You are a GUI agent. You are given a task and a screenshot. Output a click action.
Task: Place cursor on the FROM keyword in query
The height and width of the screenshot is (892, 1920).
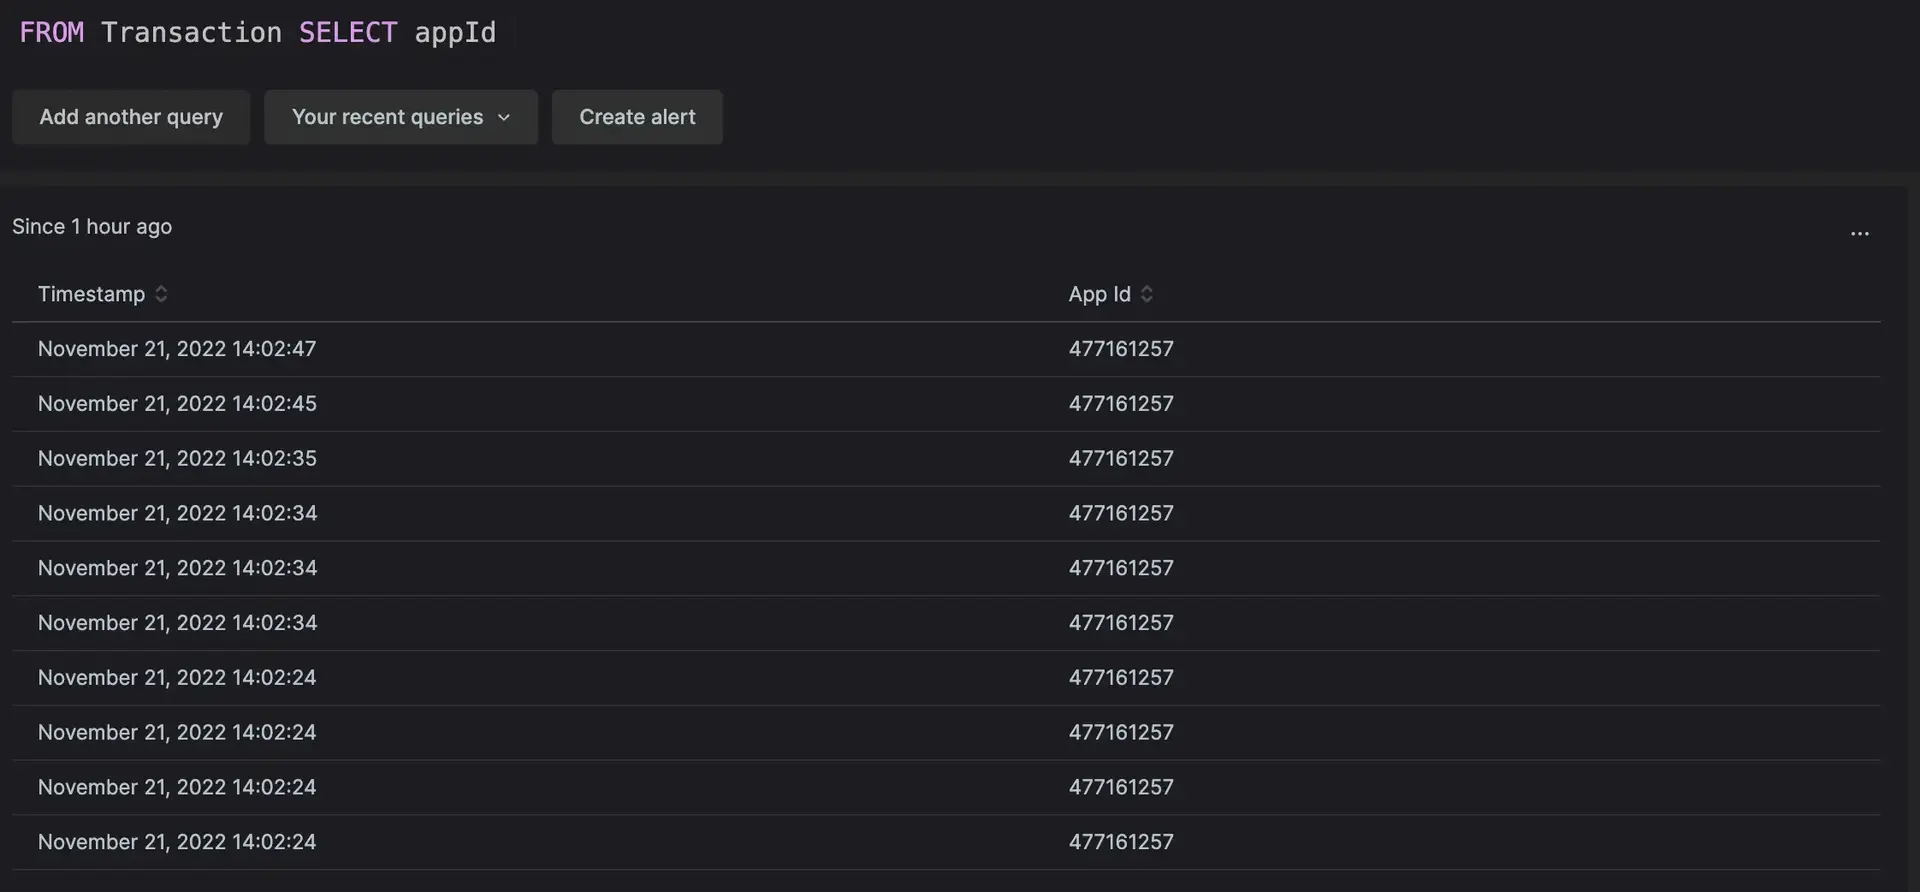point(52,33)
